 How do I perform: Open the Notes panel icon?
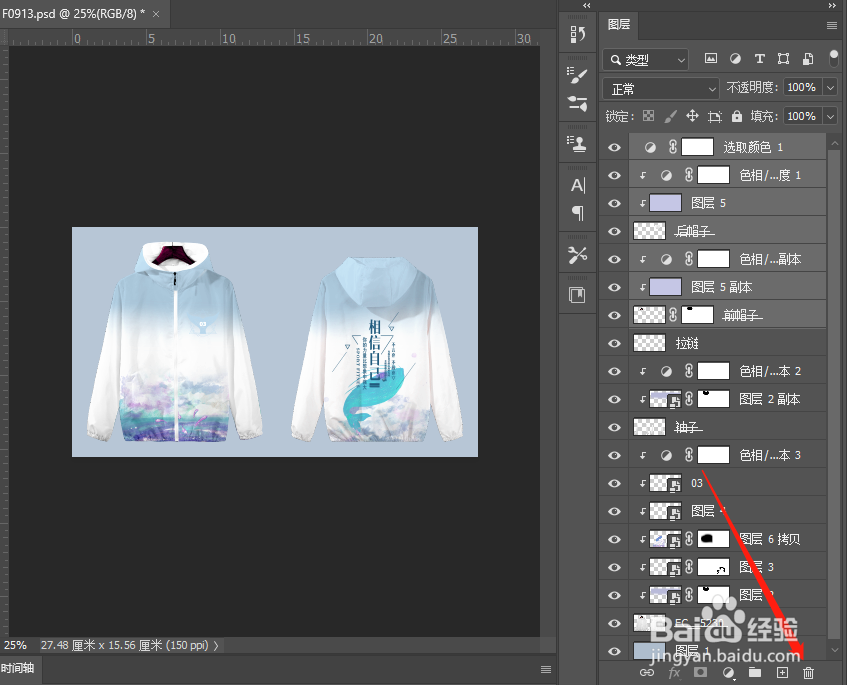pos(577,296)
